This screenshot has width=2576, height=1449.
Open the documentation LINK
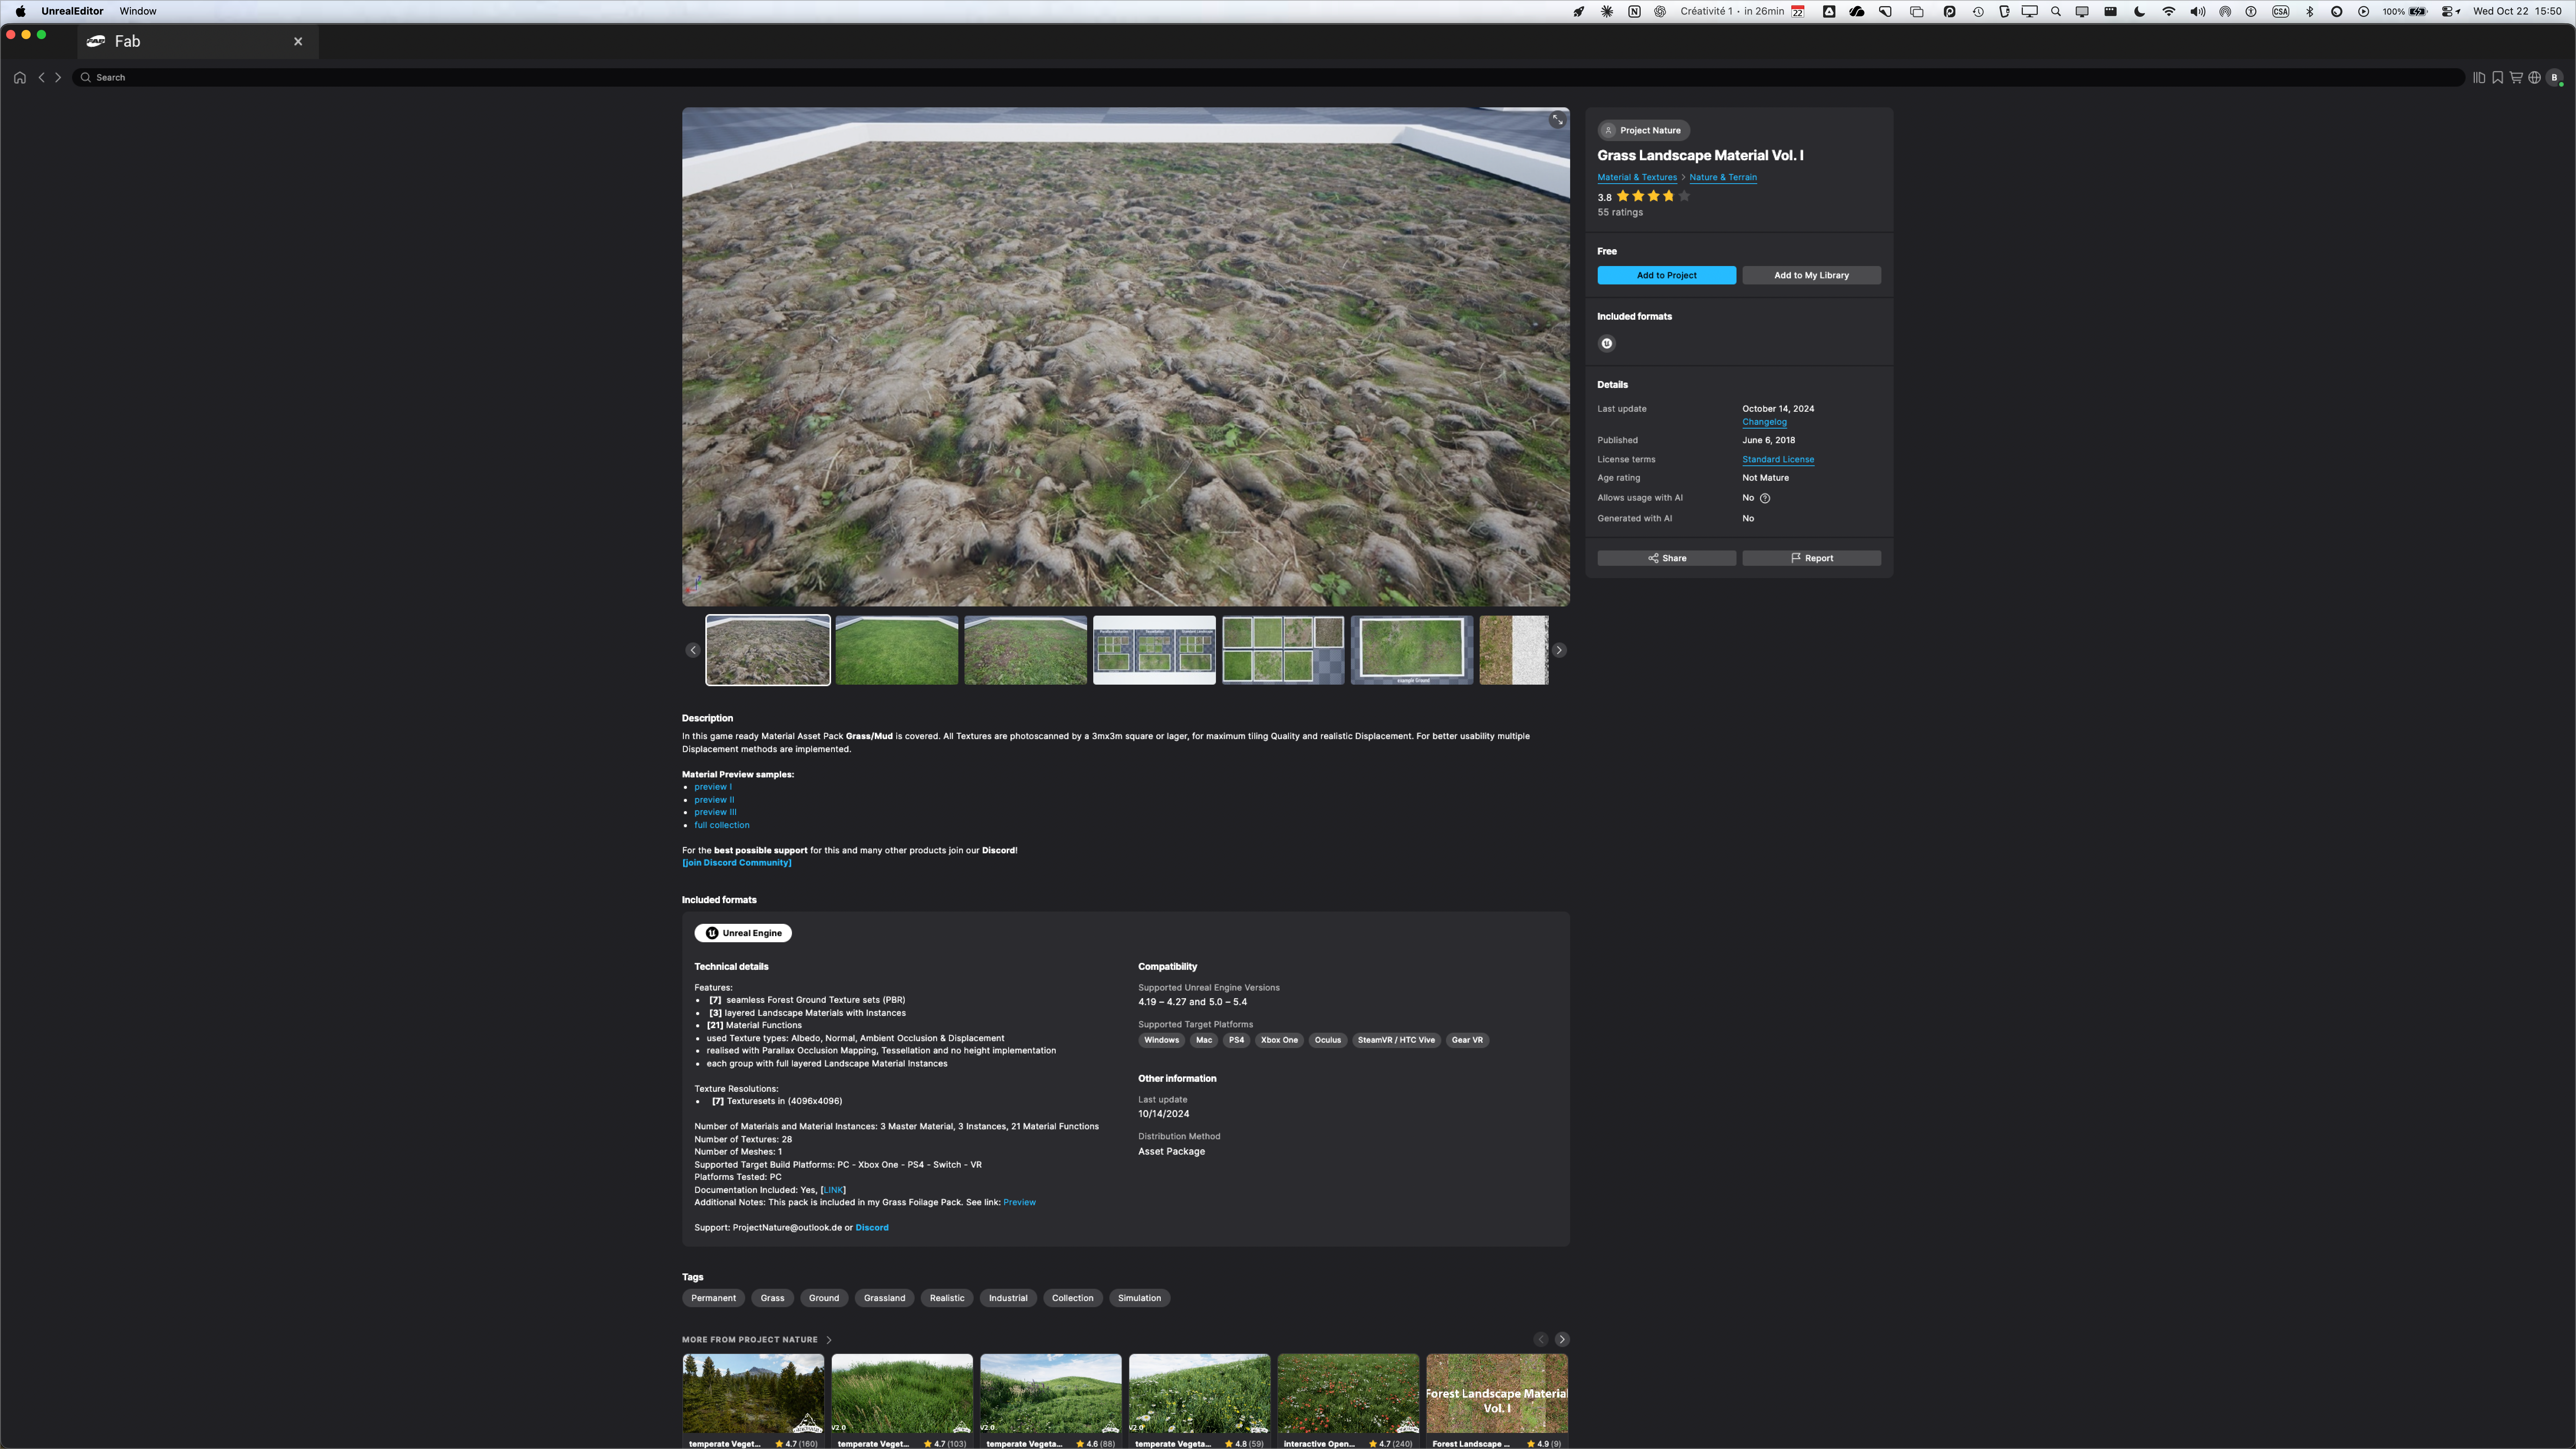(833, 1190)
